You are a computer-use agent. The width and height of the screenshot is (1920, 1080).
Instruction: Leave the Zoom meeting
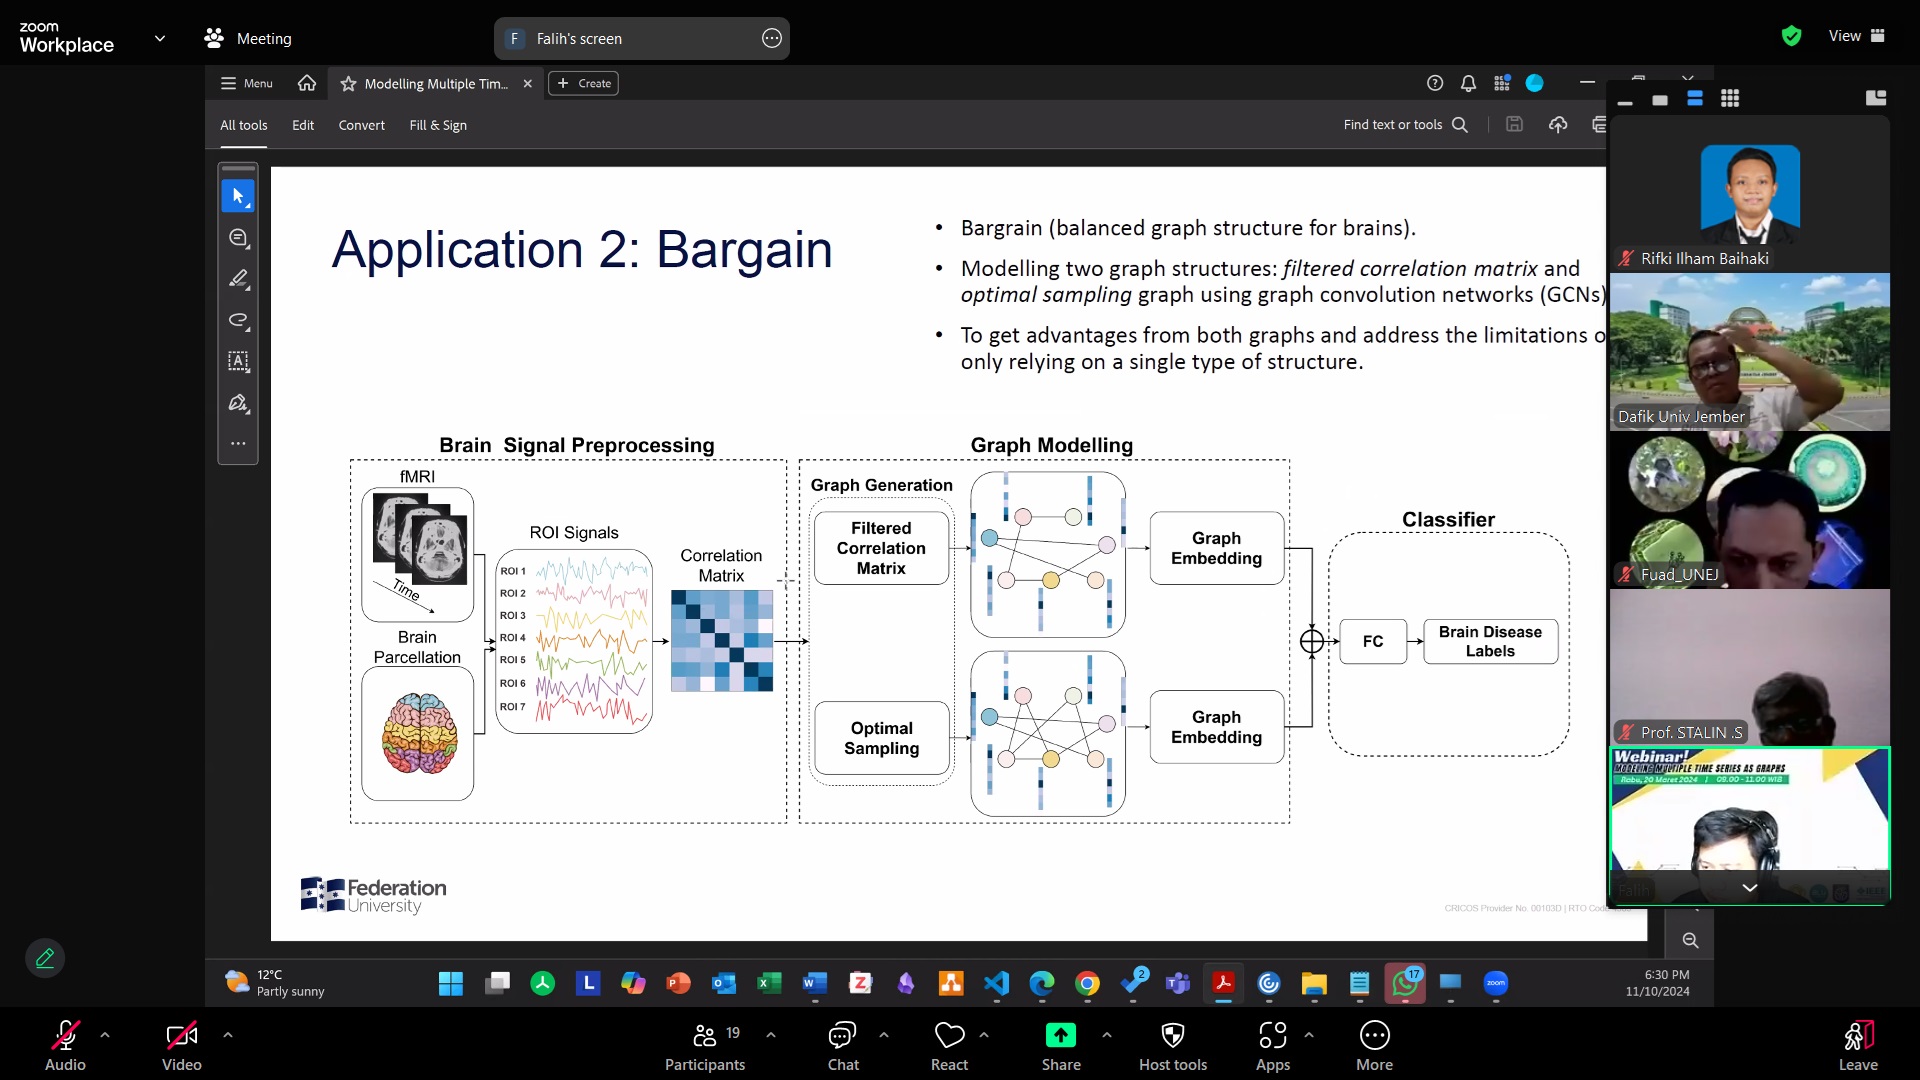1857,1044
